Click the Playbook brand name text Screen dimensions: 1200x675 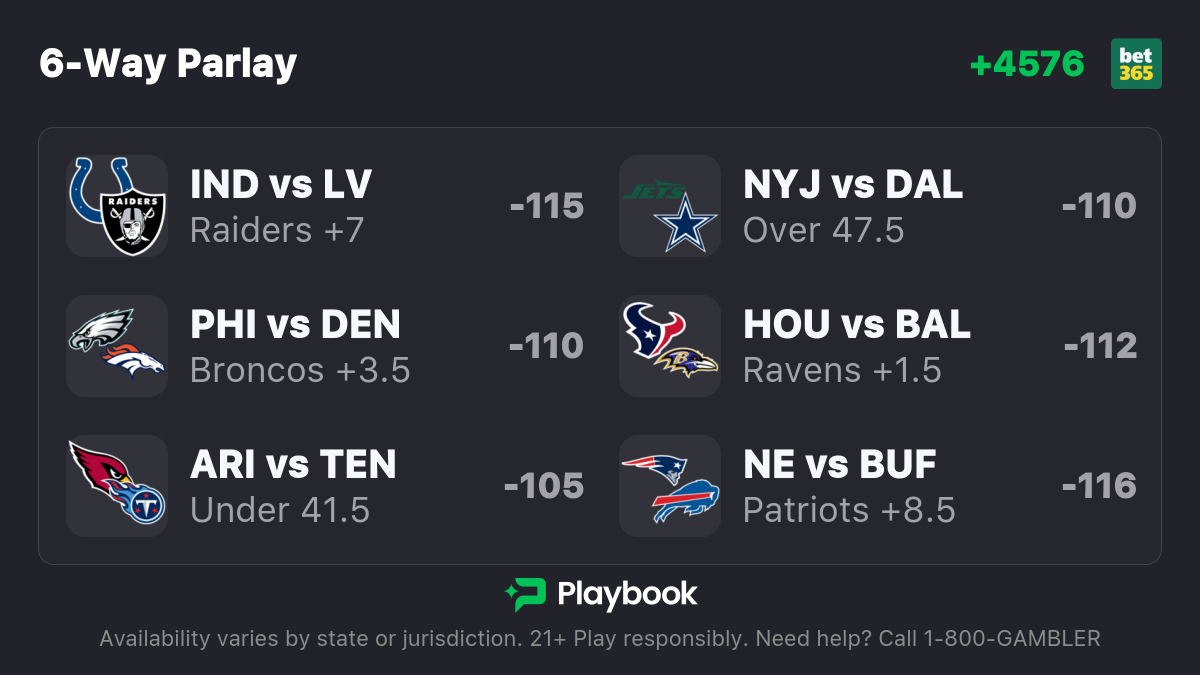click(627, 595)
